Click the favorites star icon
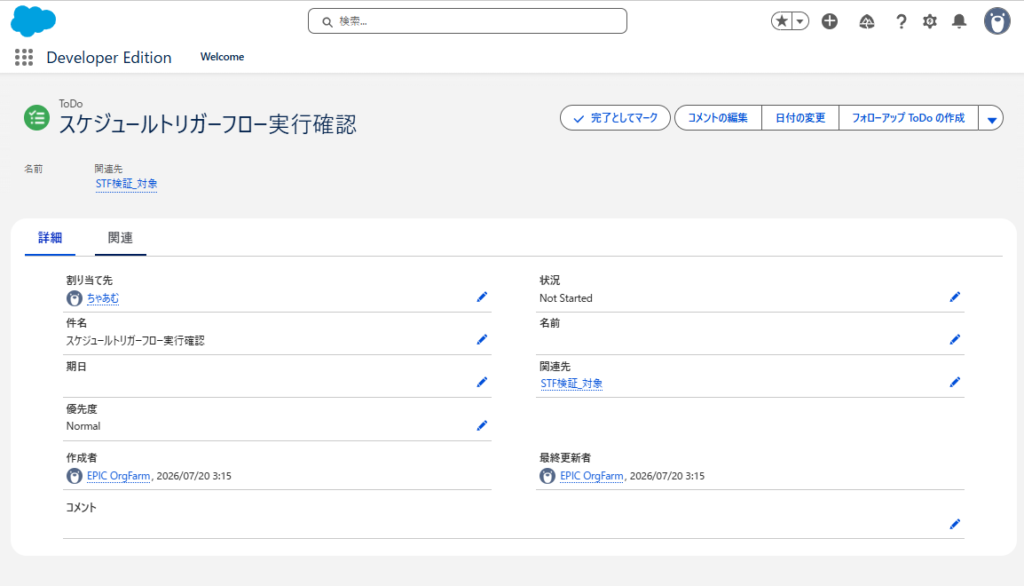The width and height of the screenshot is (1024, 586). [781, 21]
